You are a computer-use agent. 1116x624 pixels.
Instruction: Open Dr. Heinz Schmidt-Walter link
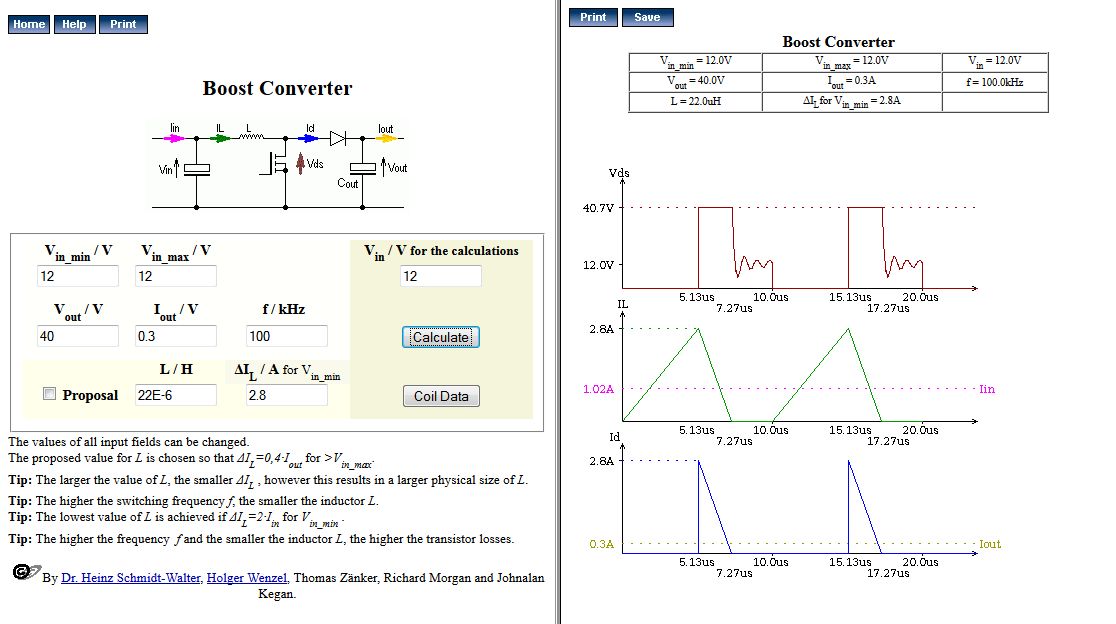131,578
